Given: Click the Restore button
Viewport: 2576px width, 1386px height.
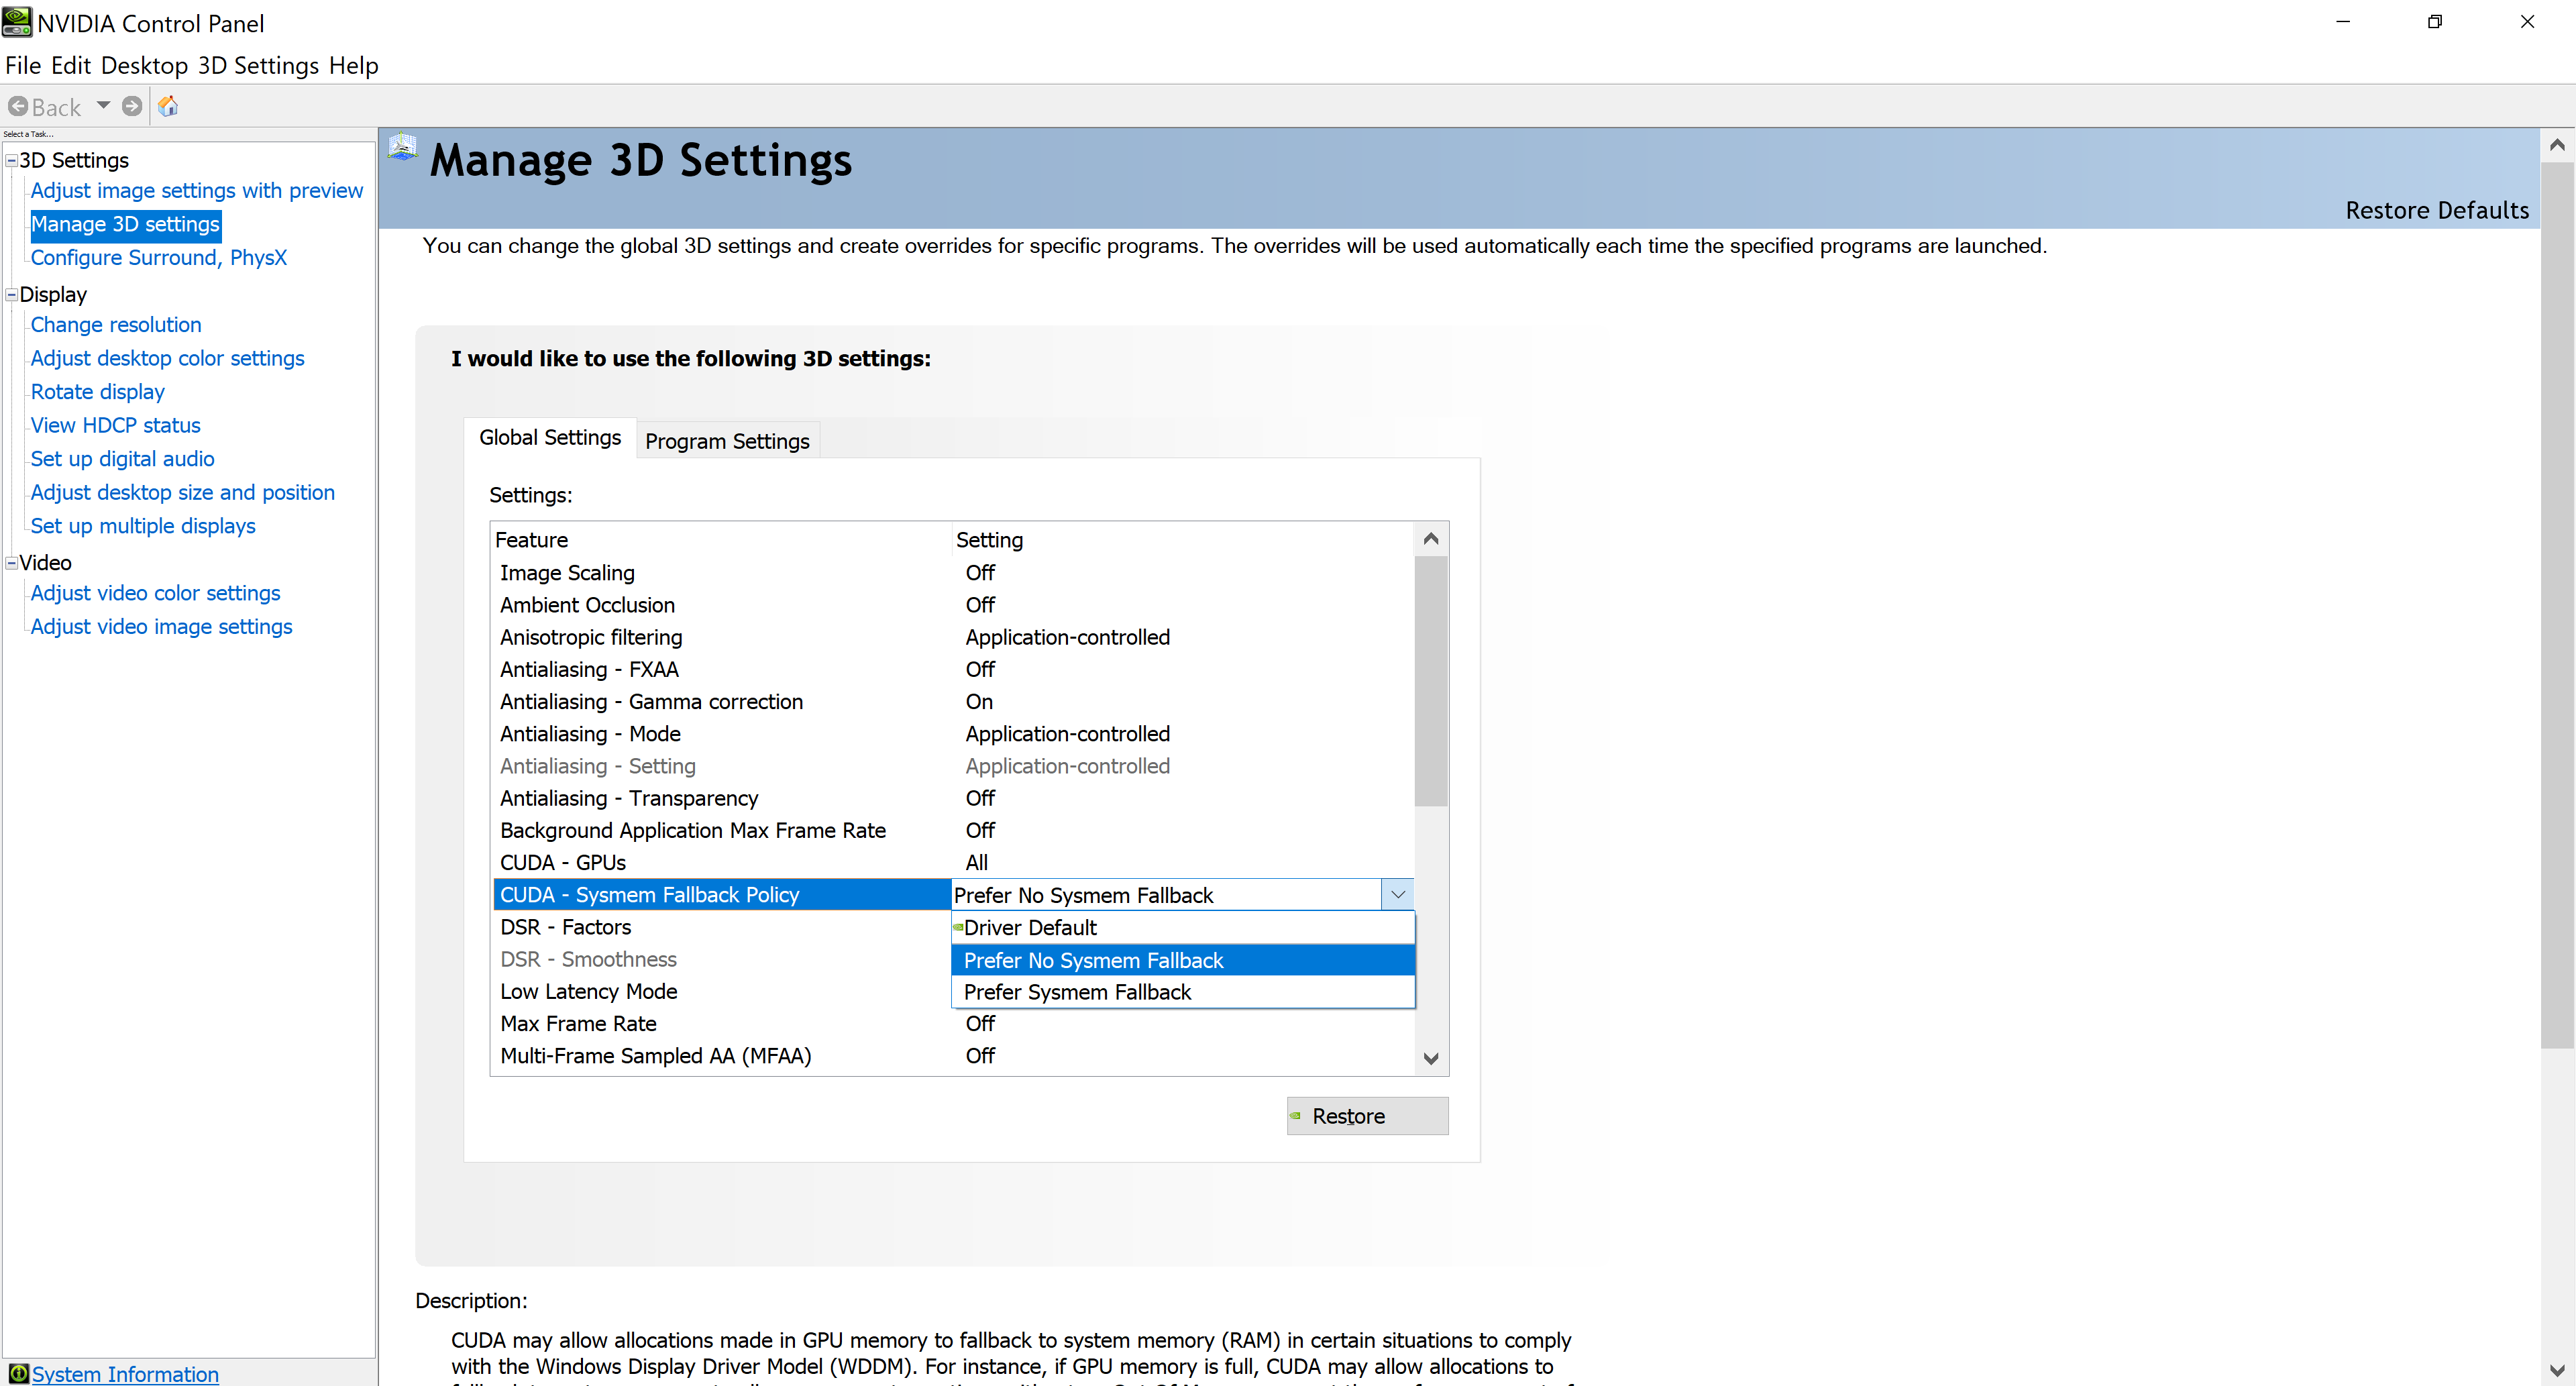Looking at the screenshot, I should [1367, 1116].
